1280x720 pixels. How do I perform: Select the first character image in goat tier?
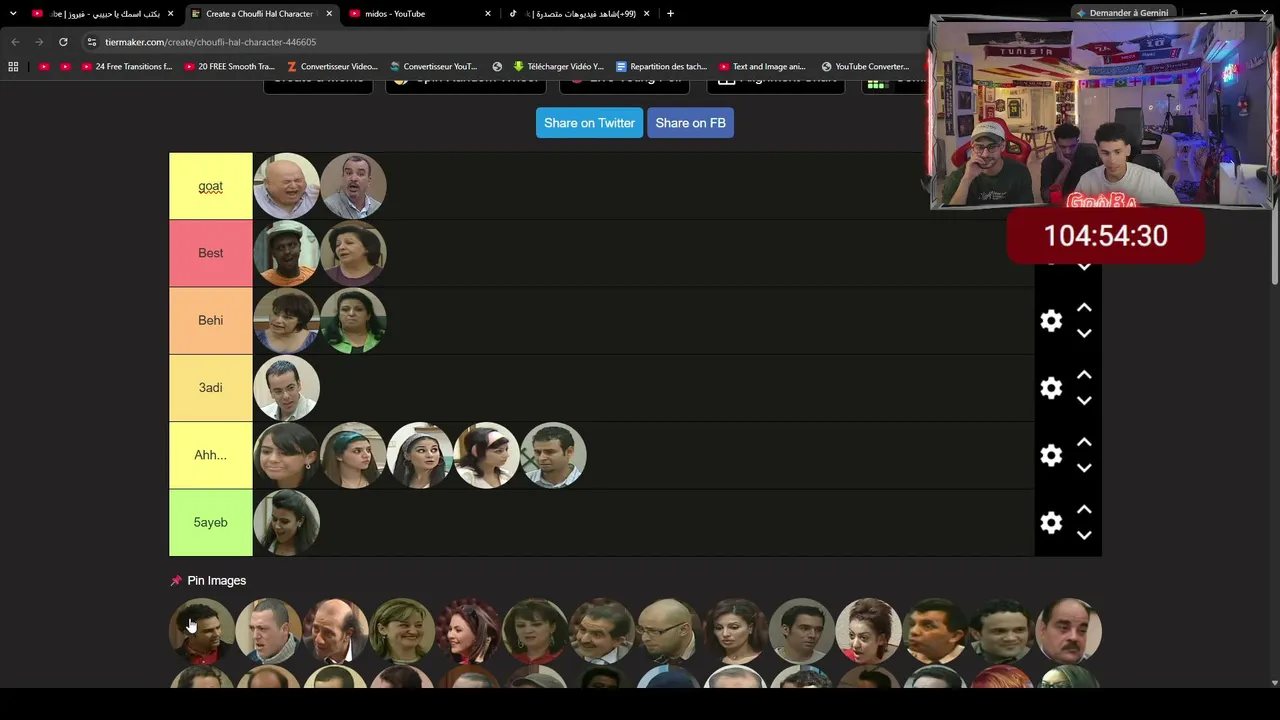pos(287,186)
